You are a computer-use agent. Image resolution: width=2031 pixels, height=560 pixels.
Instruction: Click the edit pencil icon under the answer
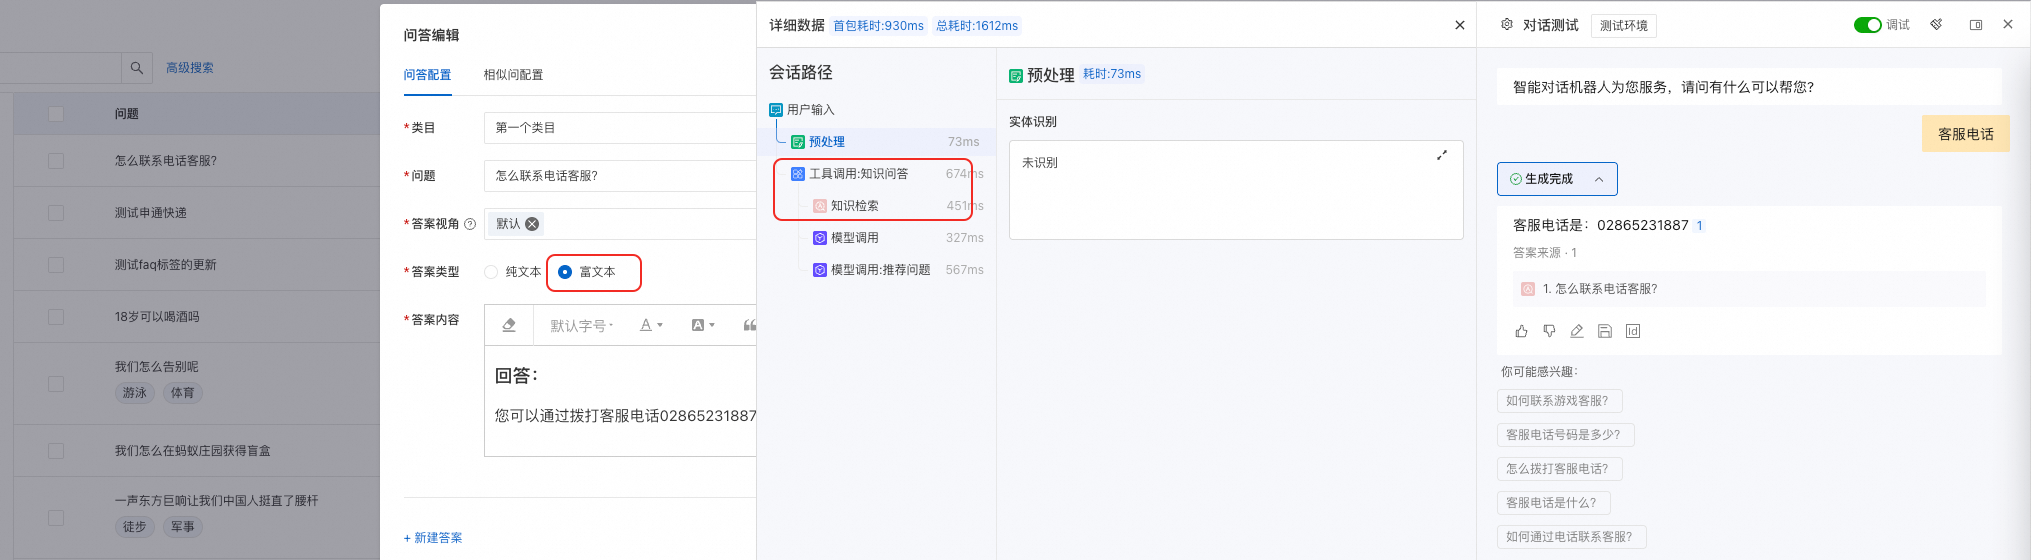pyautogui.click(x=1577, y=331)
